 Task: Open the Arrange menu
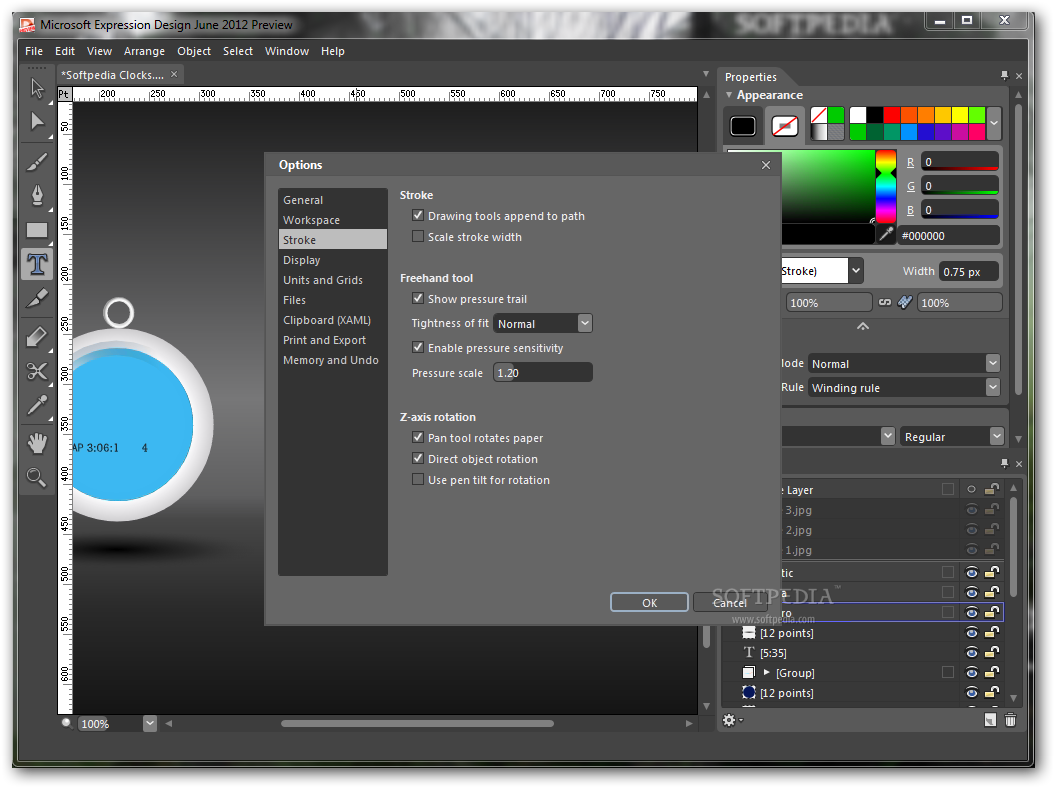pyautogui.click(x=144, y=51)
